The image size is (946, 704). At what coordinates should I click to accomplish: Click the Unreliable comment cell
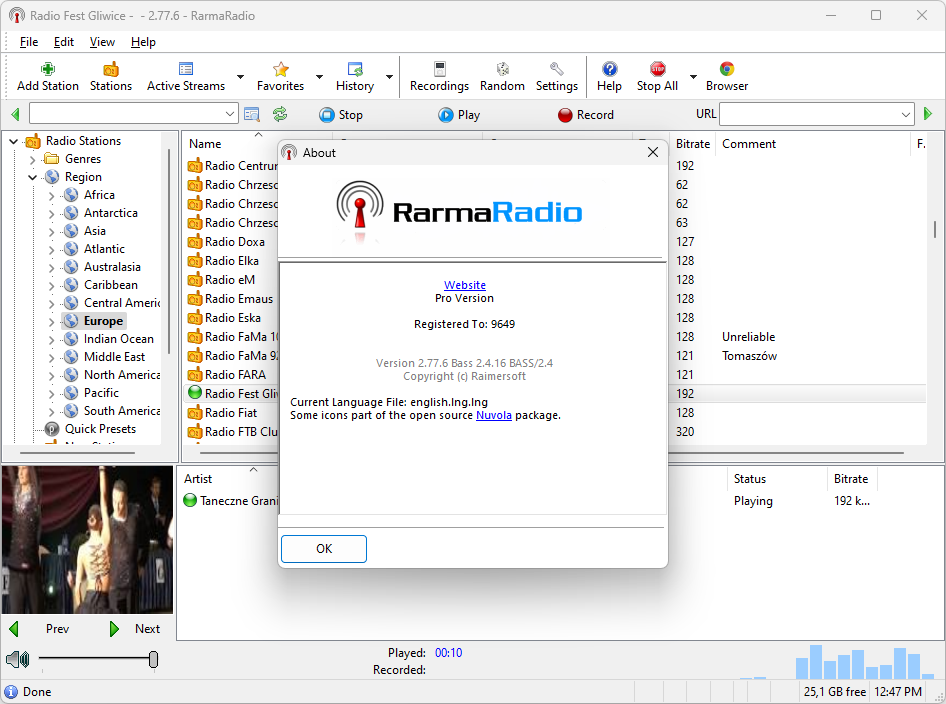click(748, 337)
